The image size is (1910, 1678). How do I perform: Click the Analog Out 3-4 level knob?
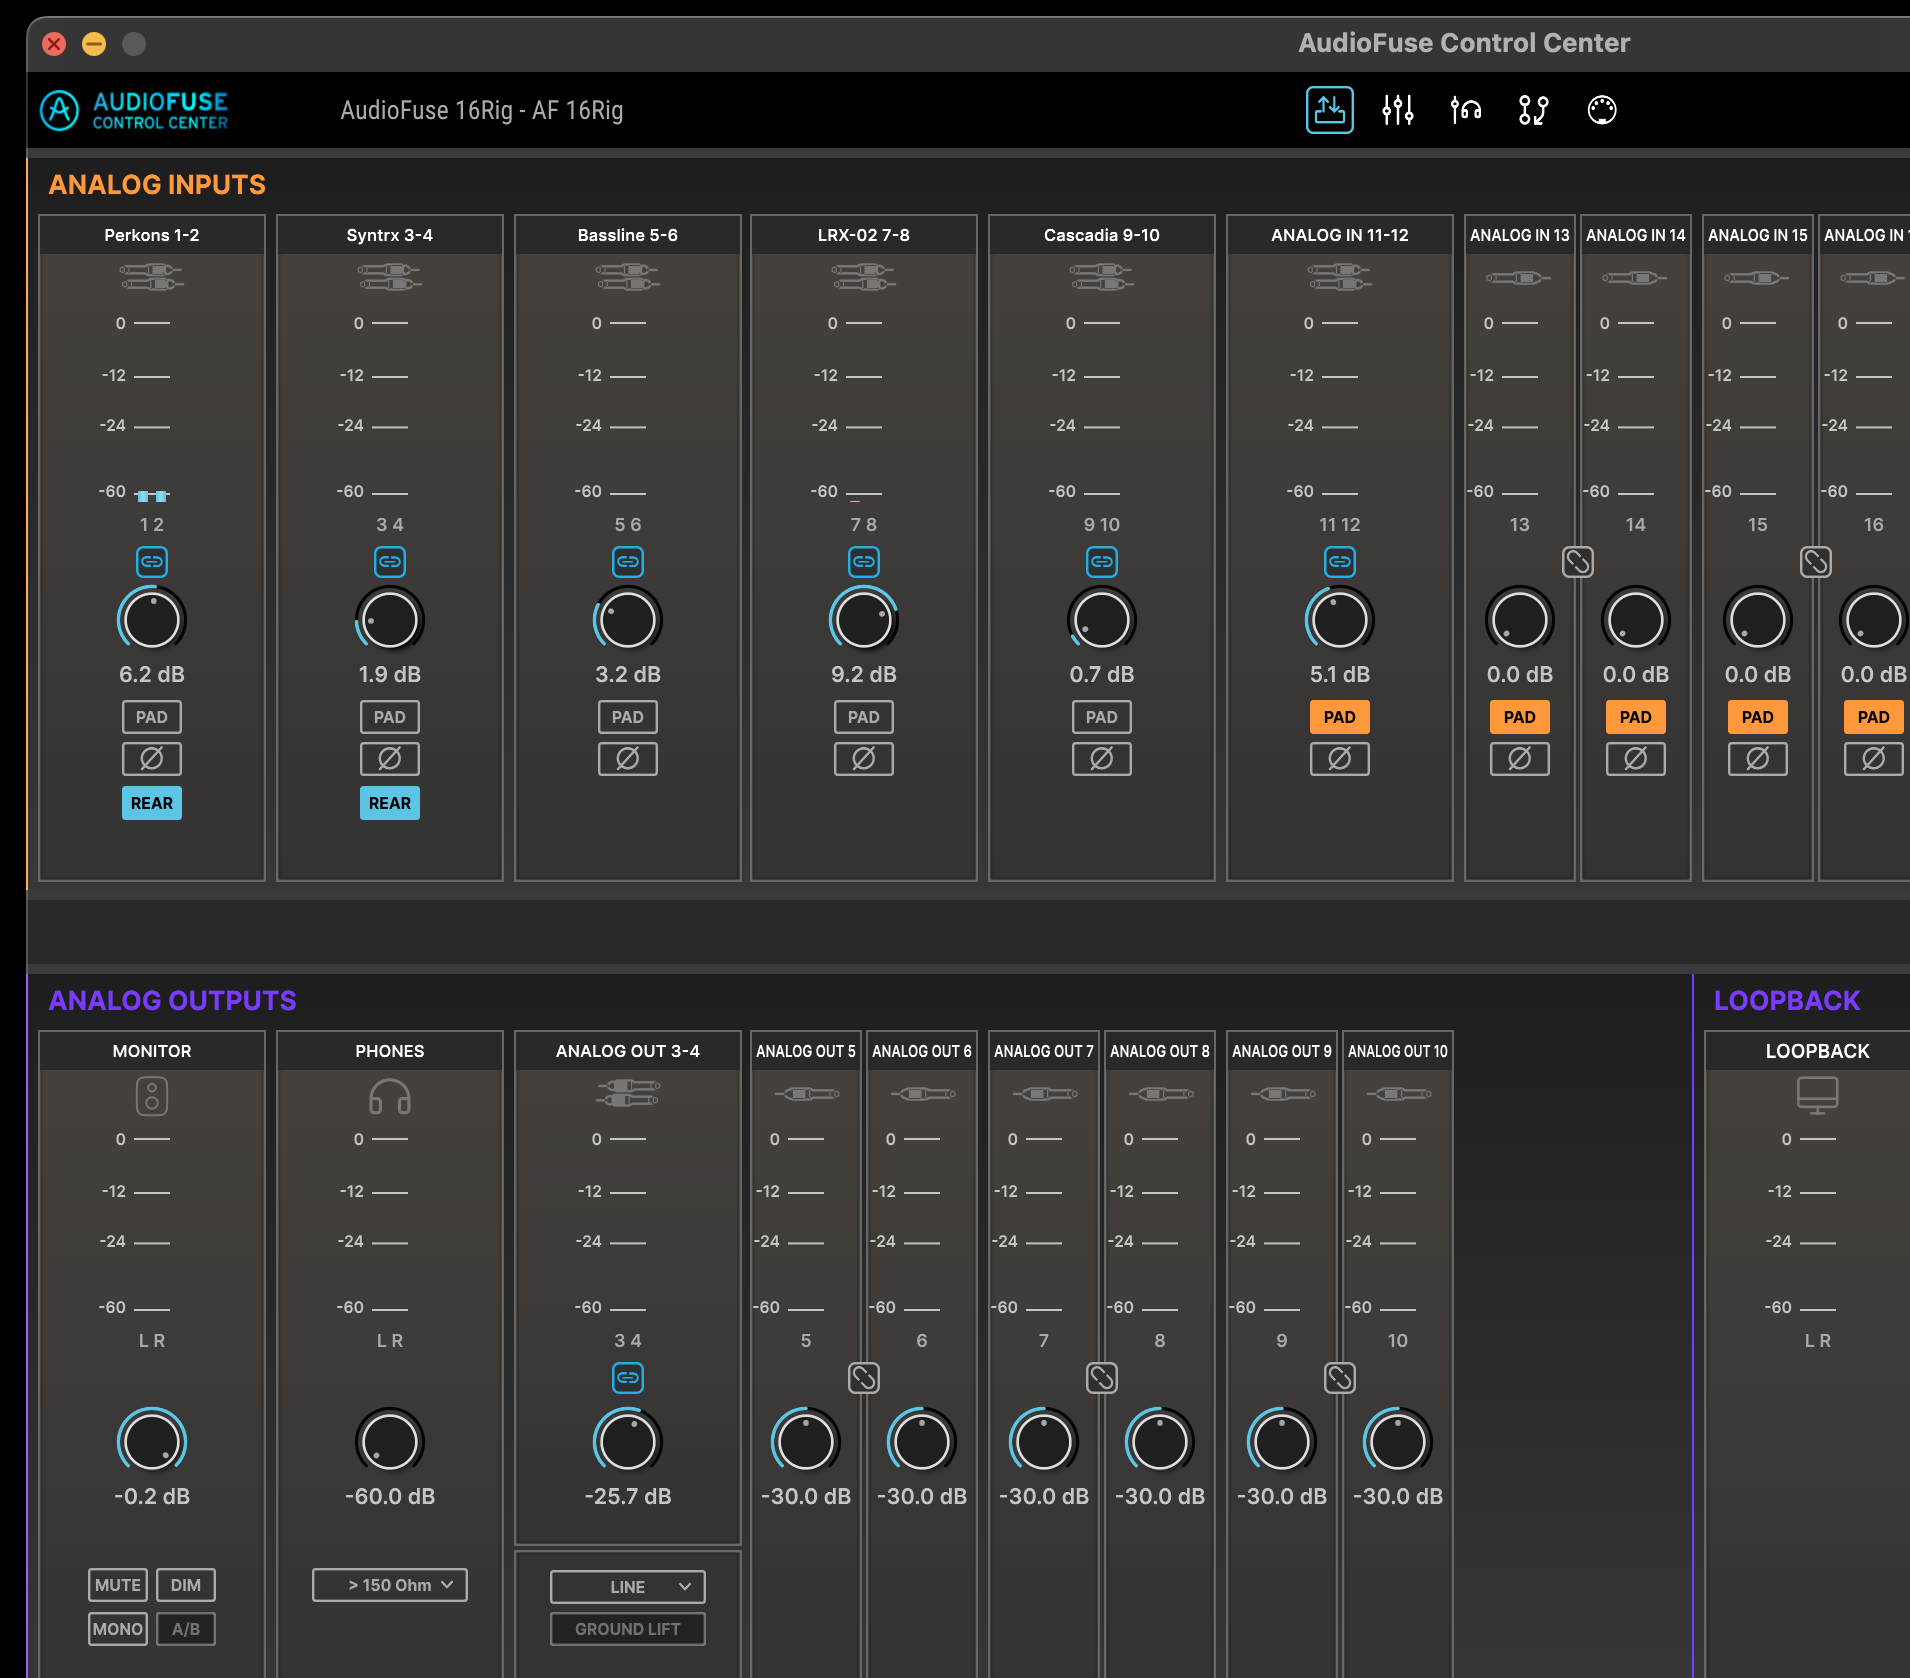point(628,1442)
